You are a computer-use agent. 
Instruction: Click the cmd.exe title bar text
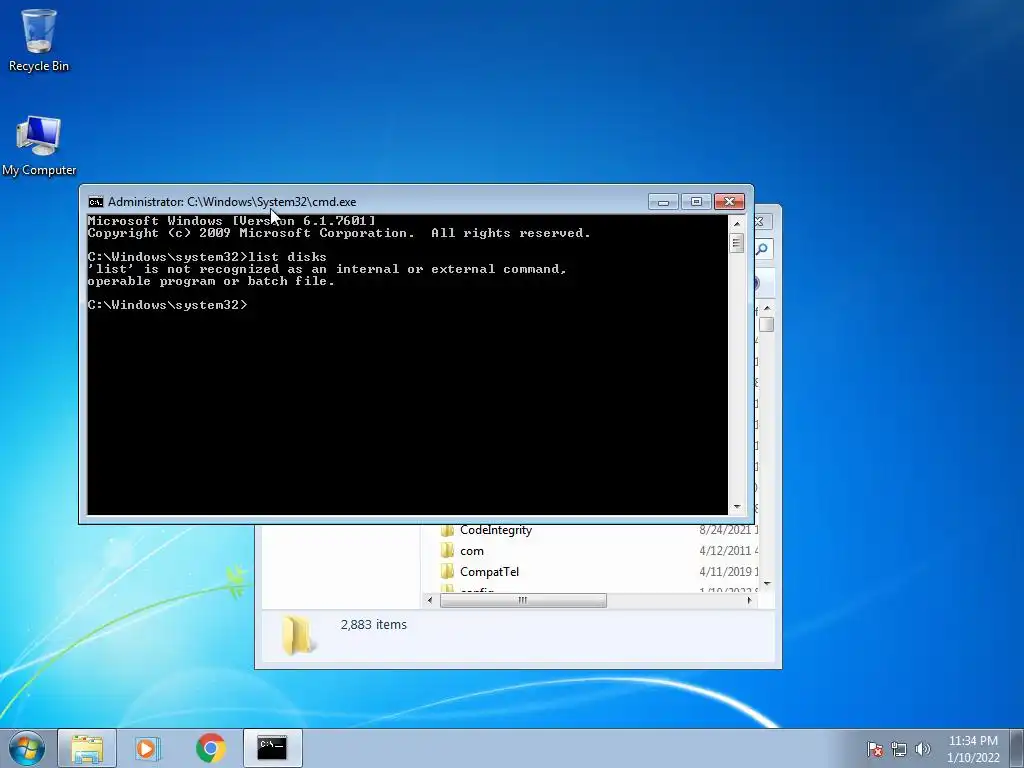click(232, 202)
